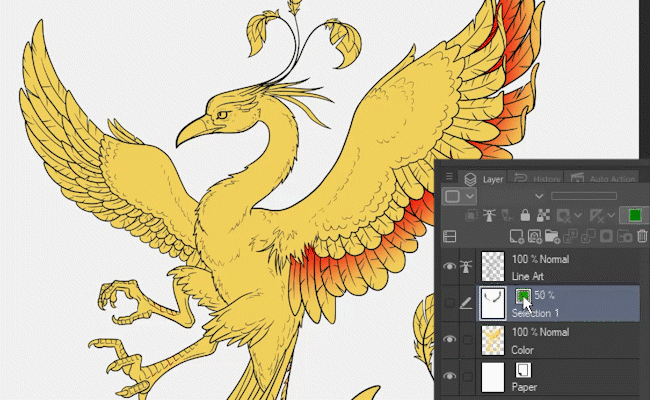The height and width of the screenshot is (400, 650).
Task: Hide the Paper layer via eye icon
Action: tap(449, 376)
